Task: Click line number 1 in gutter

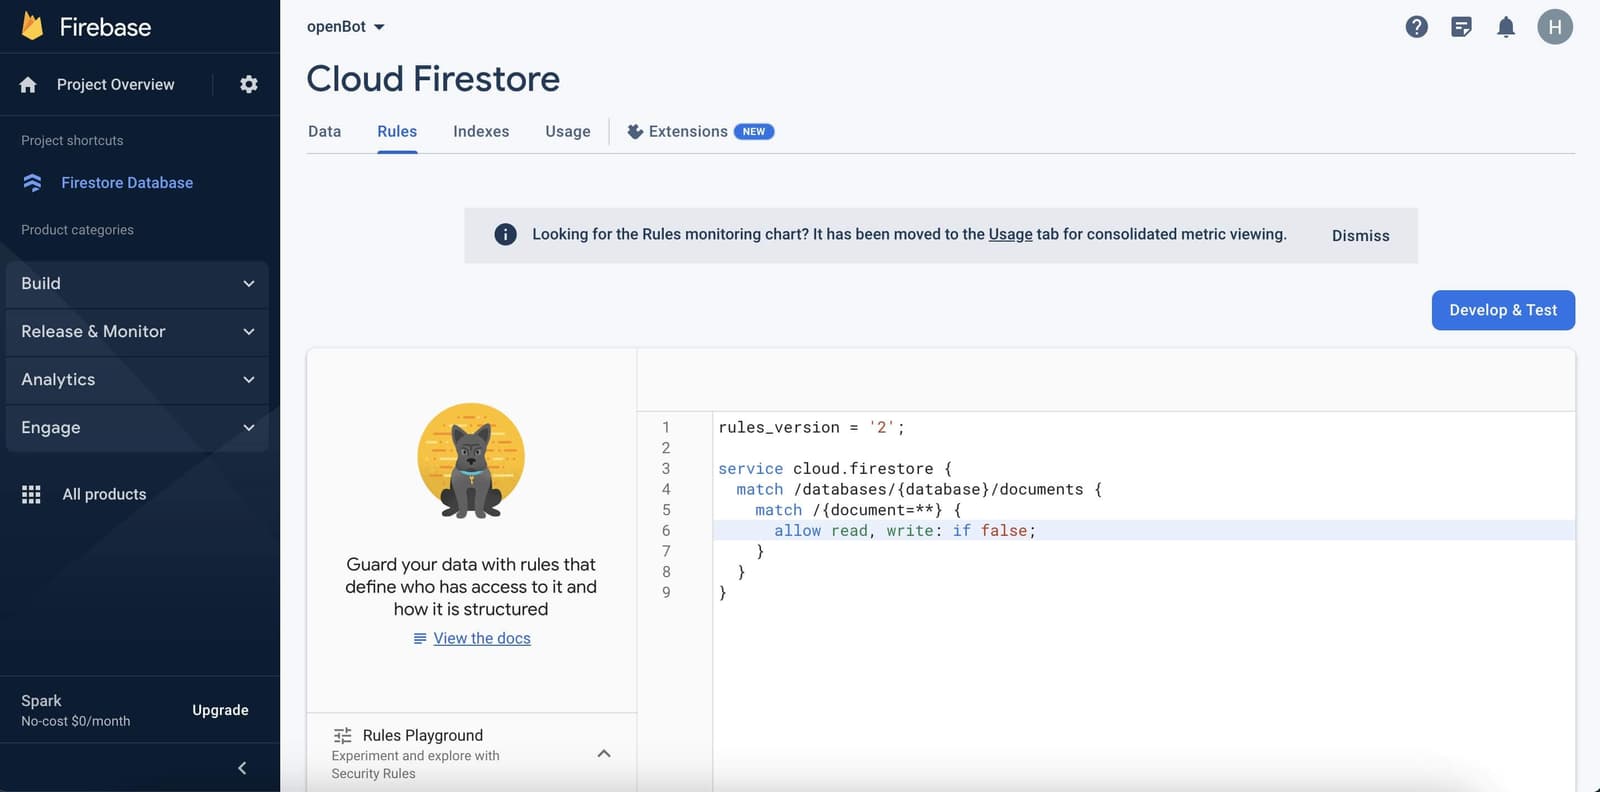Action: 666,427
